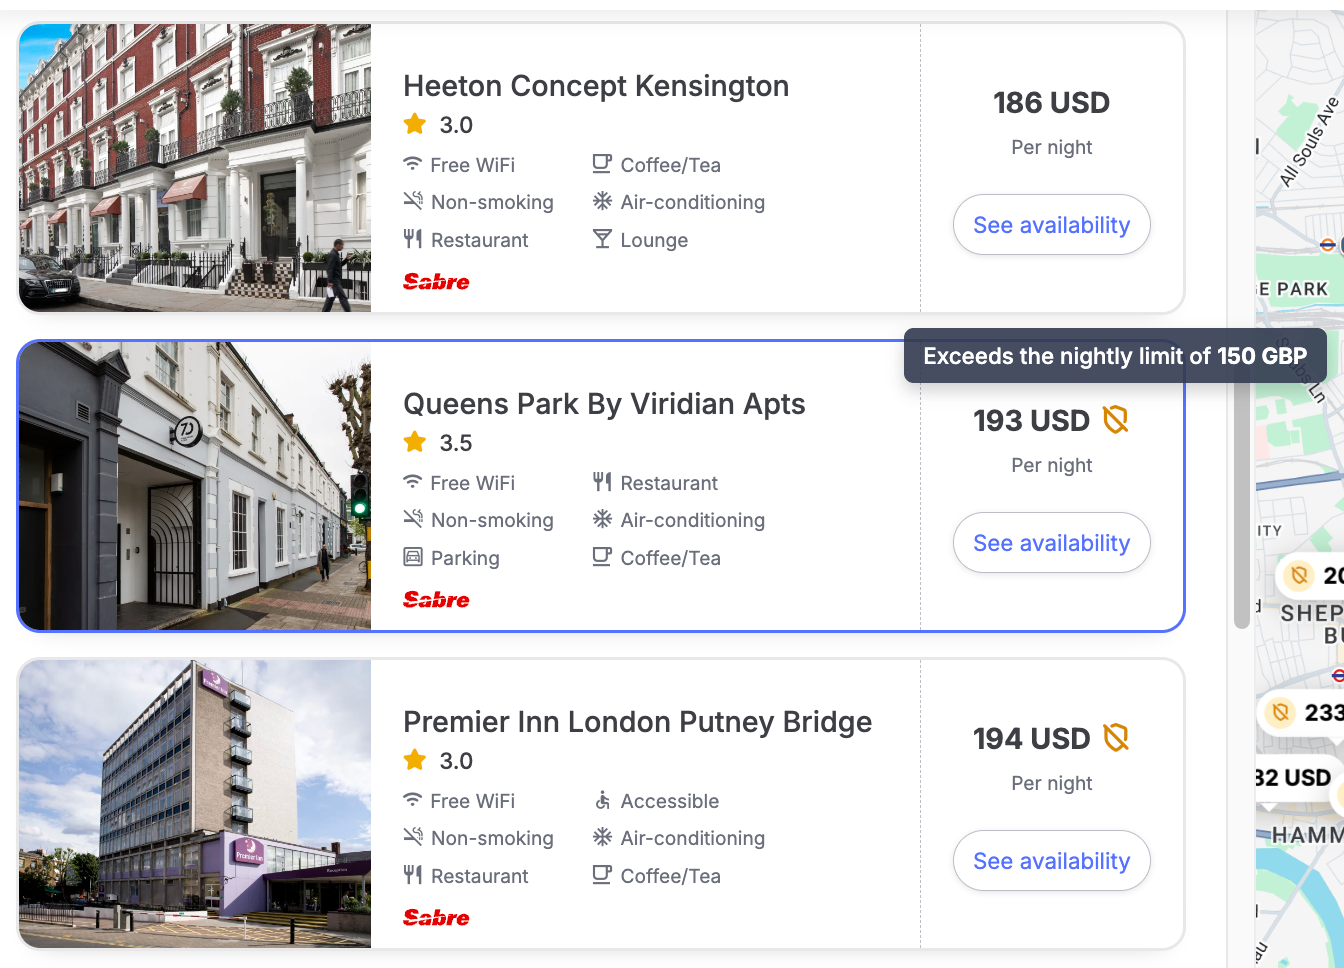Image resolution: width=1344 pixels, height=968 pixels.
Task: Click Sabre logo under Queens Park listing
Action: pyautogui.click(x=436, y=600)
